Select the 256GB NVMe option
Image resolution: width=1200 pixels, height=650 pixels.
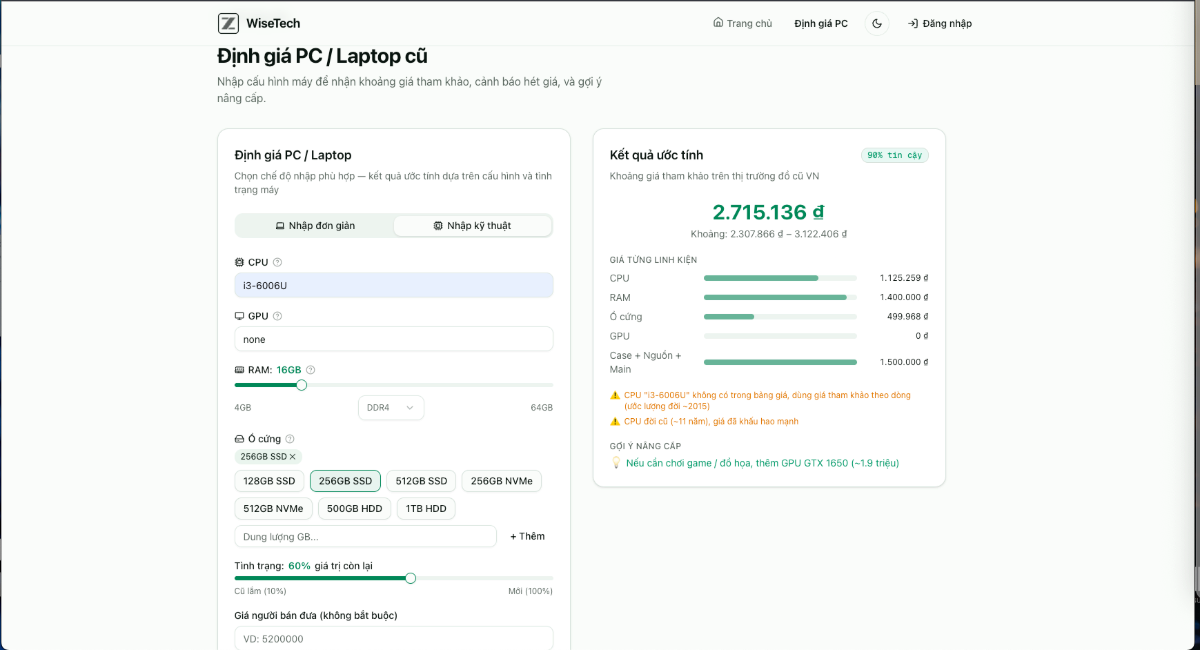tap(501, 481)
